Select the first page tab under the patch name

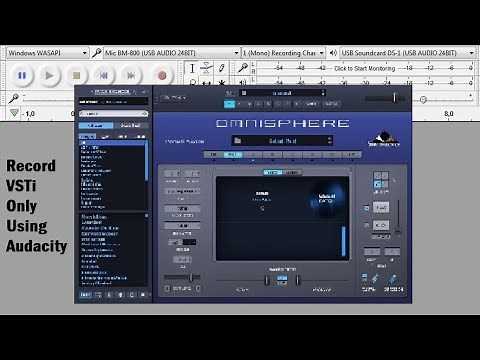tap(214, 155)
